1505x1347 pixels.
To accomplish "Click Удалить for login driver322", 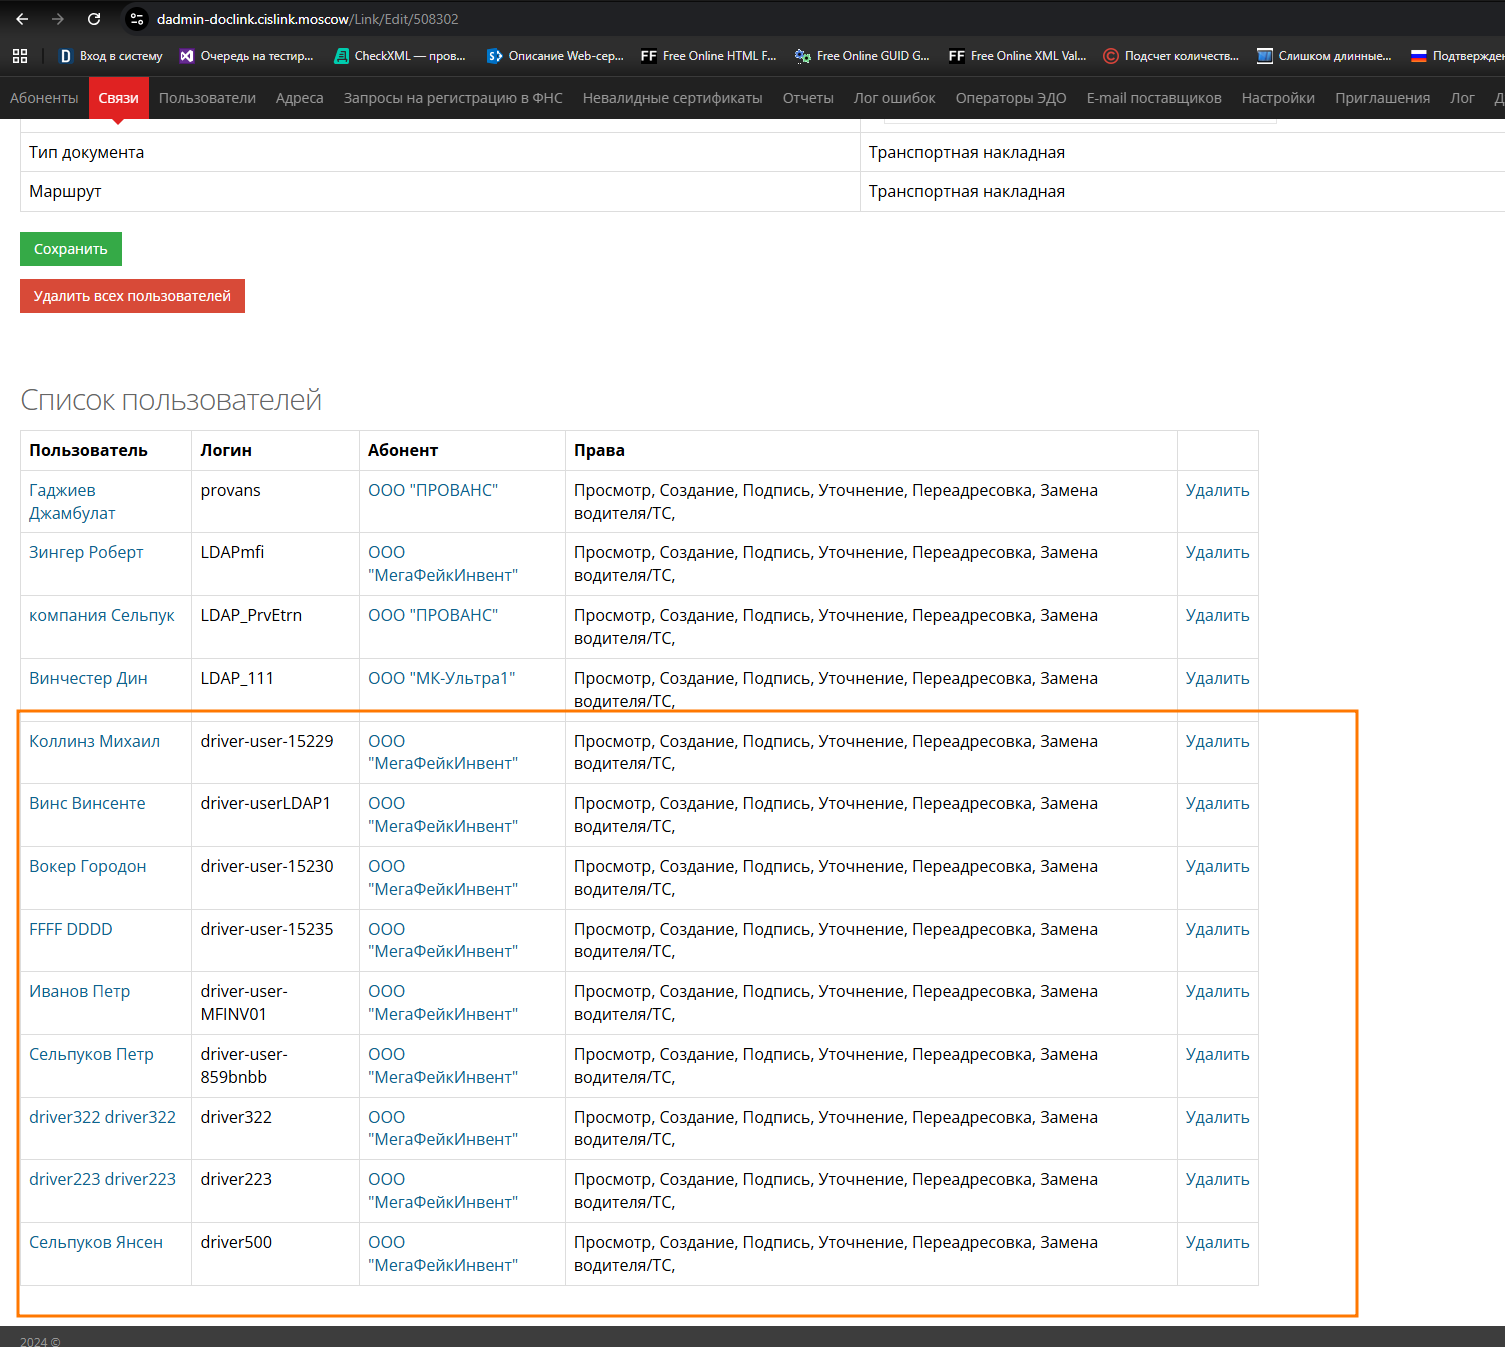I will tap(1217, 1117).
